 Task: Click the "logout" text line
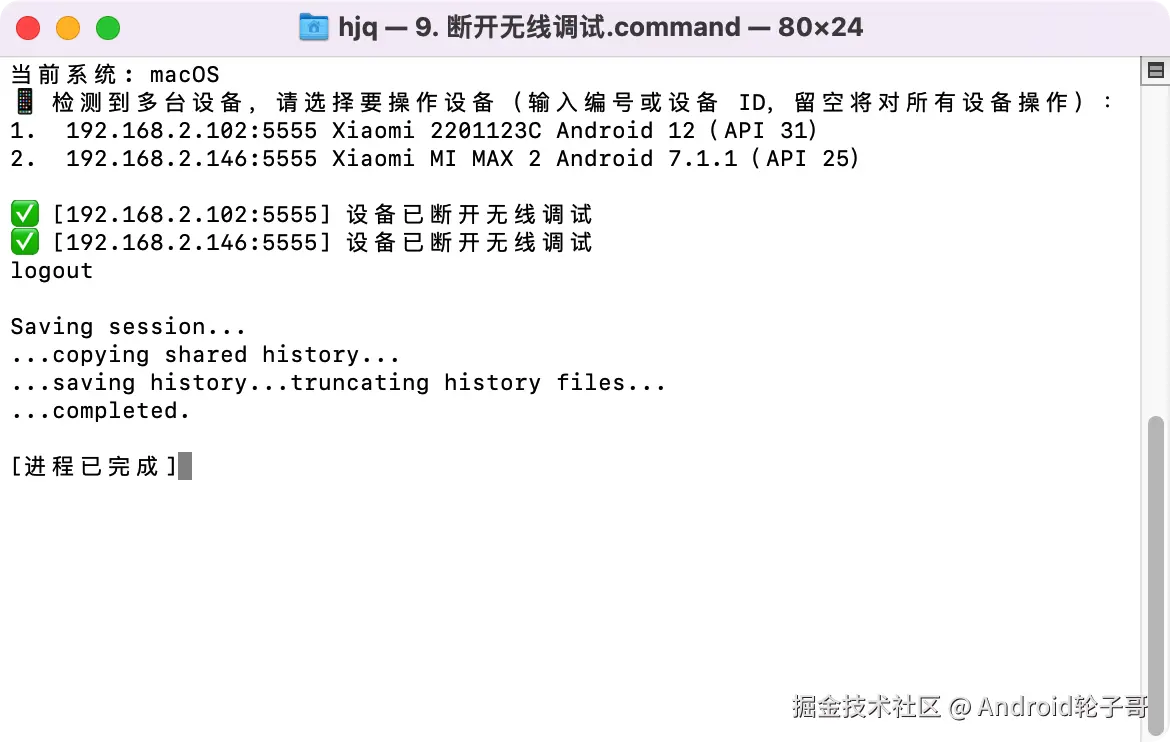click(52, 271)
